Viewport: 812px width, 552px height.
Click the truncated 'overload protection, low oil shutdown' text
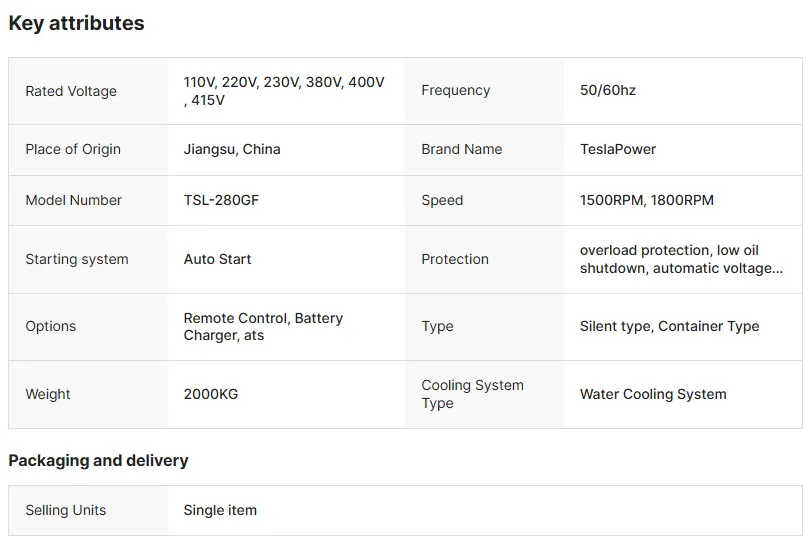coord(681,259)
